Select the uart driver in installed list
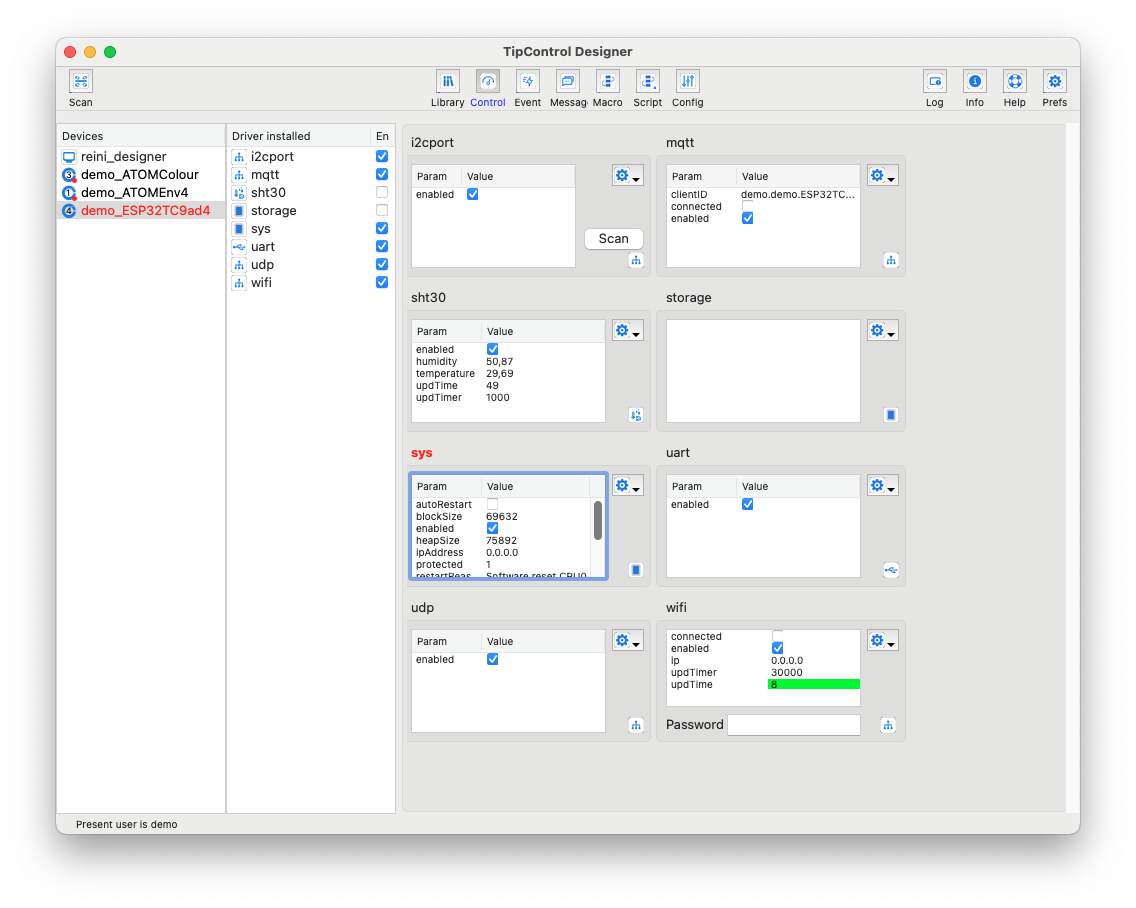This screenshot has height=908, width=1136. [263, 247]
